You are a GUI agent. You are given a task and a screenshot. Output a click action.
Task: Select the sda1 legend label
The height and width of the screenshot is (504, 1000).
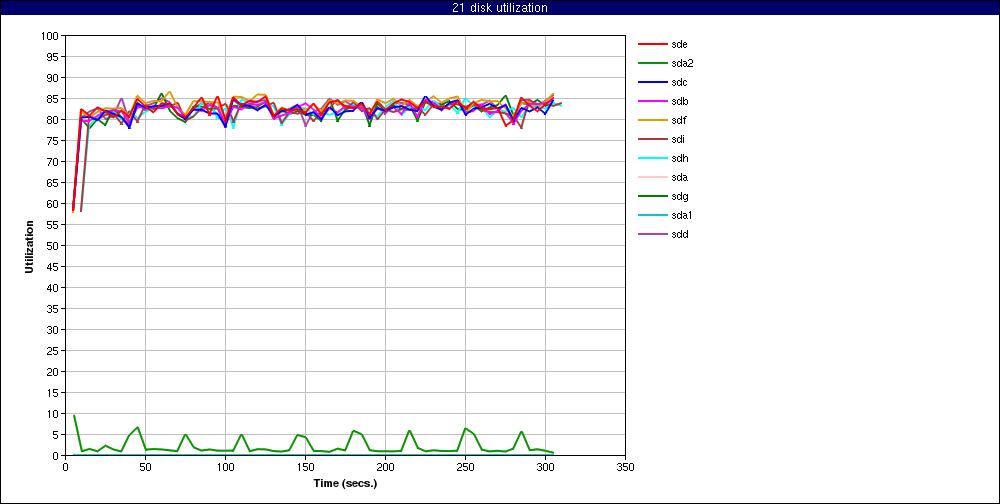coord(682,216)
